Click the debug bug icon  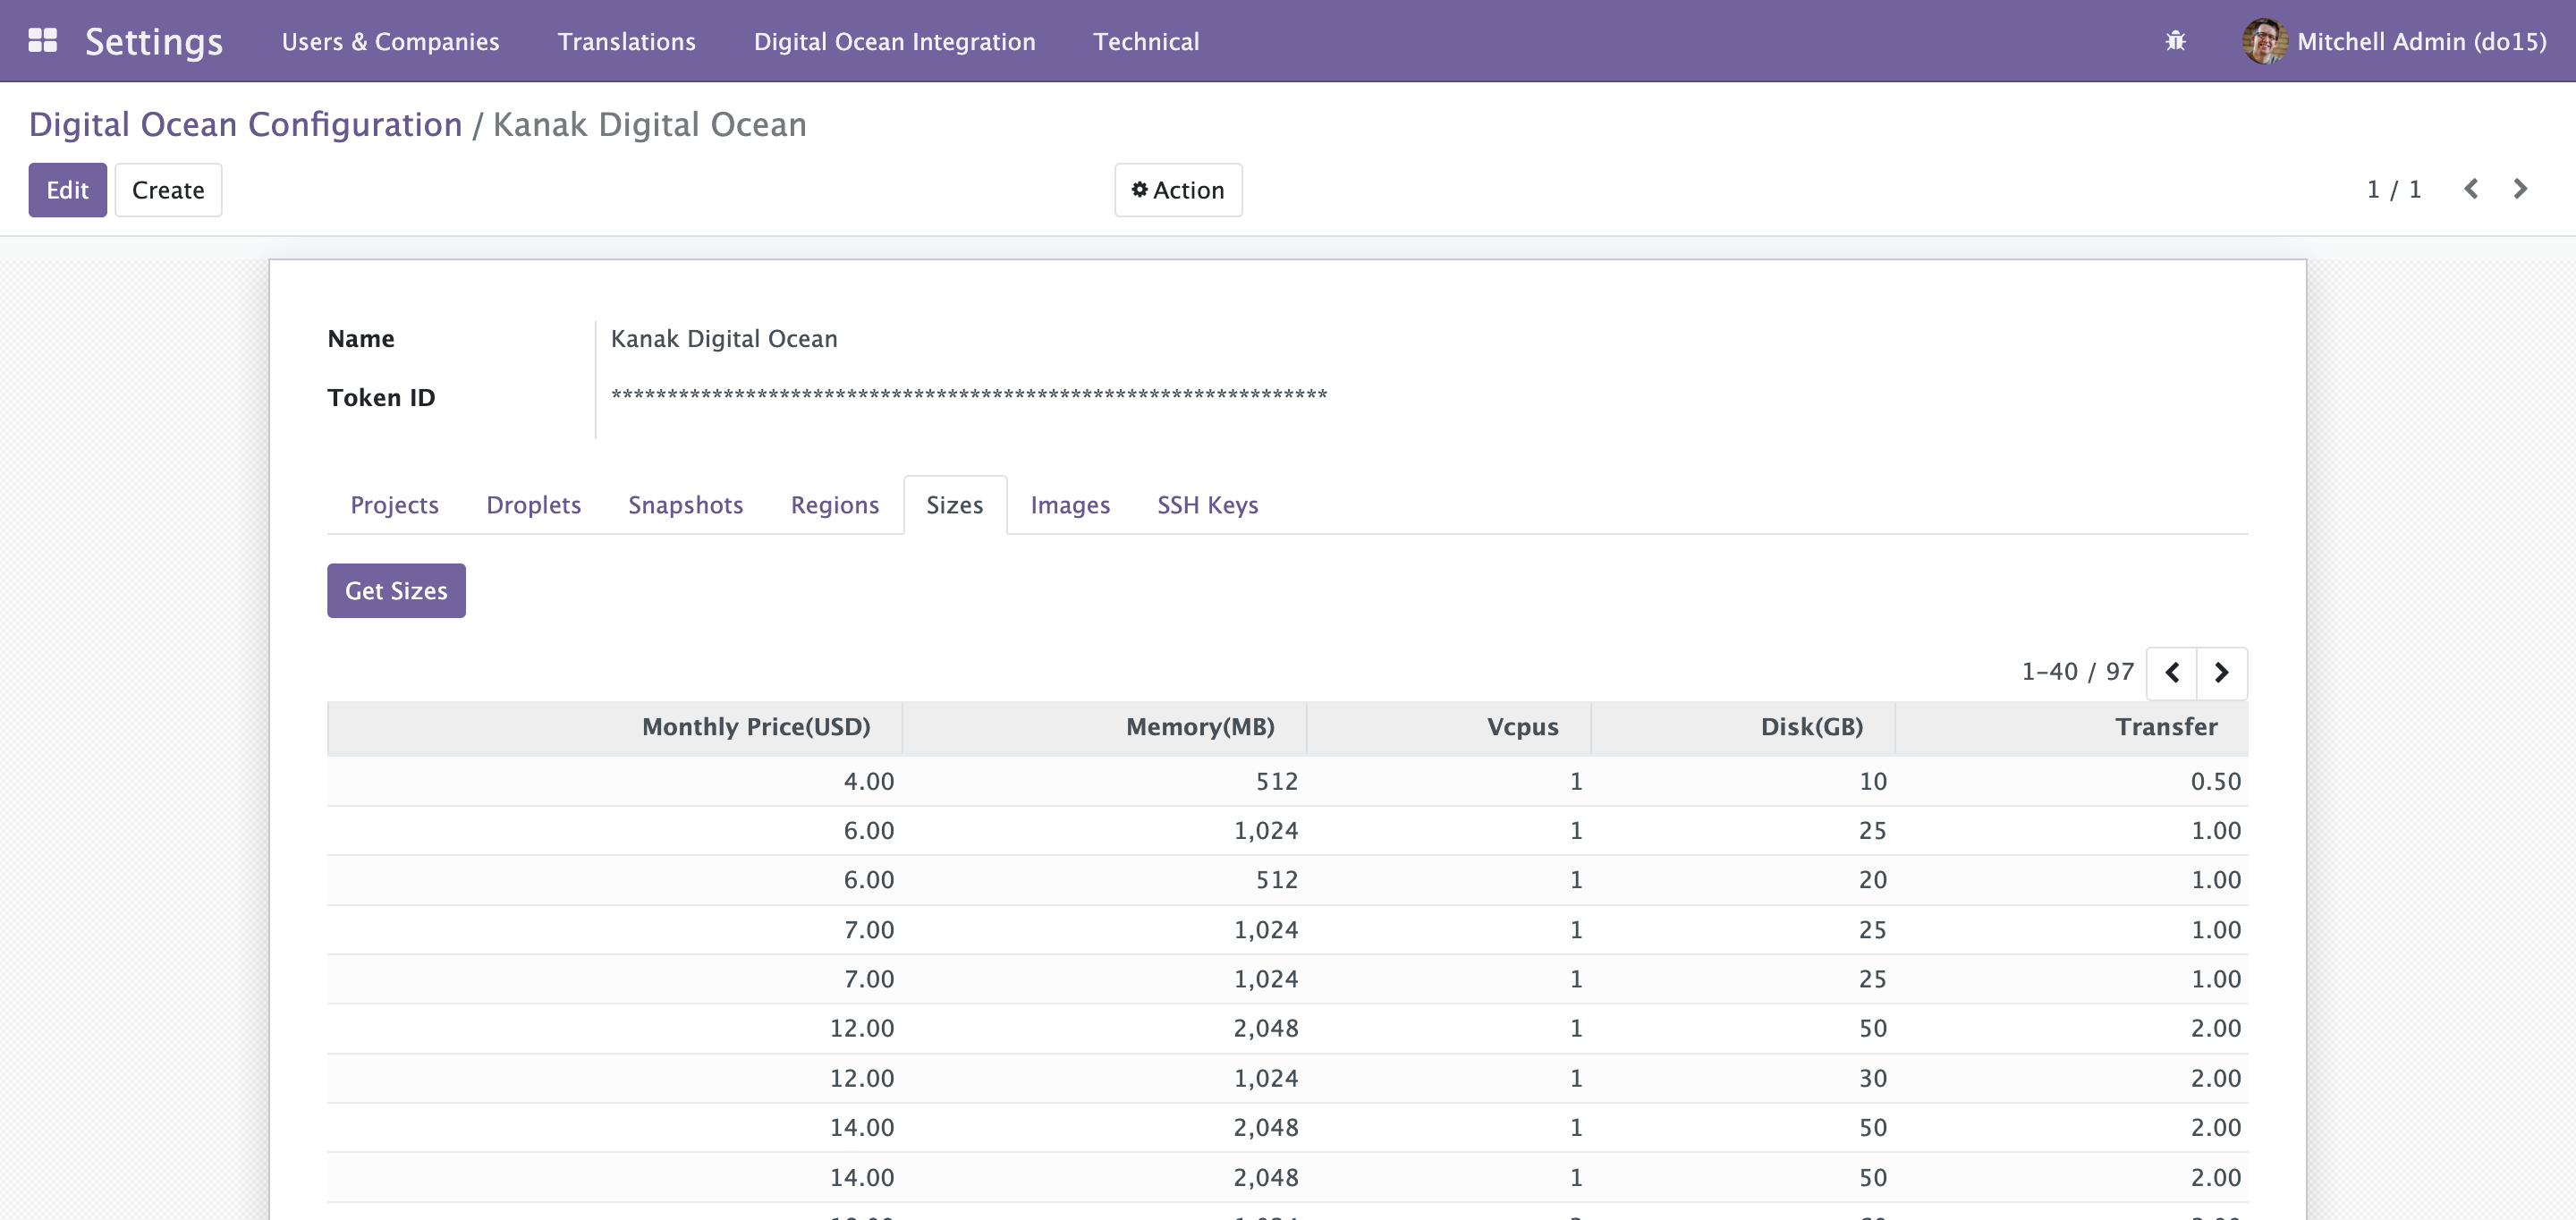click(x=2175, y=41)
